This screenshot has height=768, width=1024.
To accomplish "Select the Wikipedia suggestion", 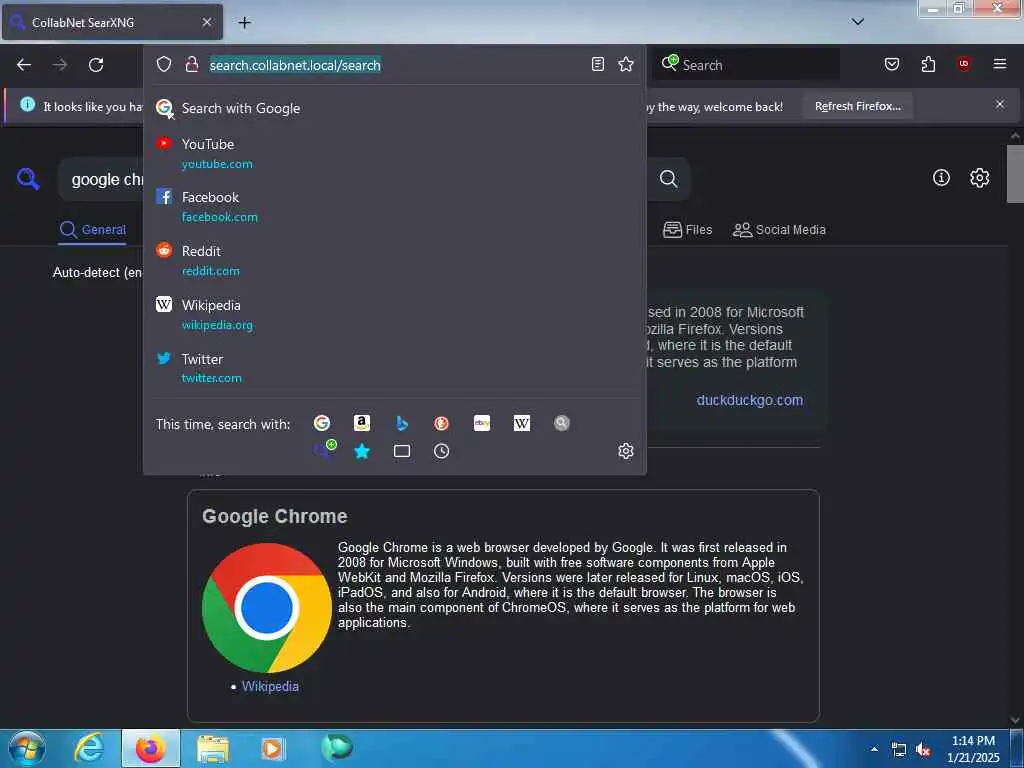I will click(x=394, y=315).
